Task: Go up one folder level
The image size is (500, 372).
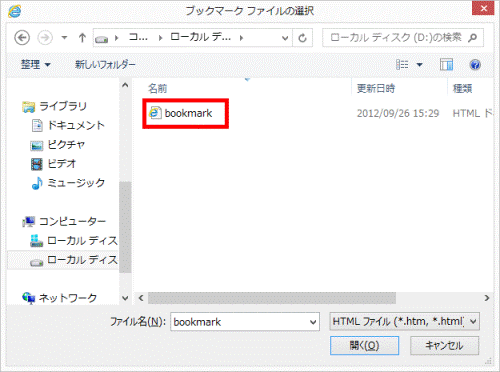Action: 82,38
